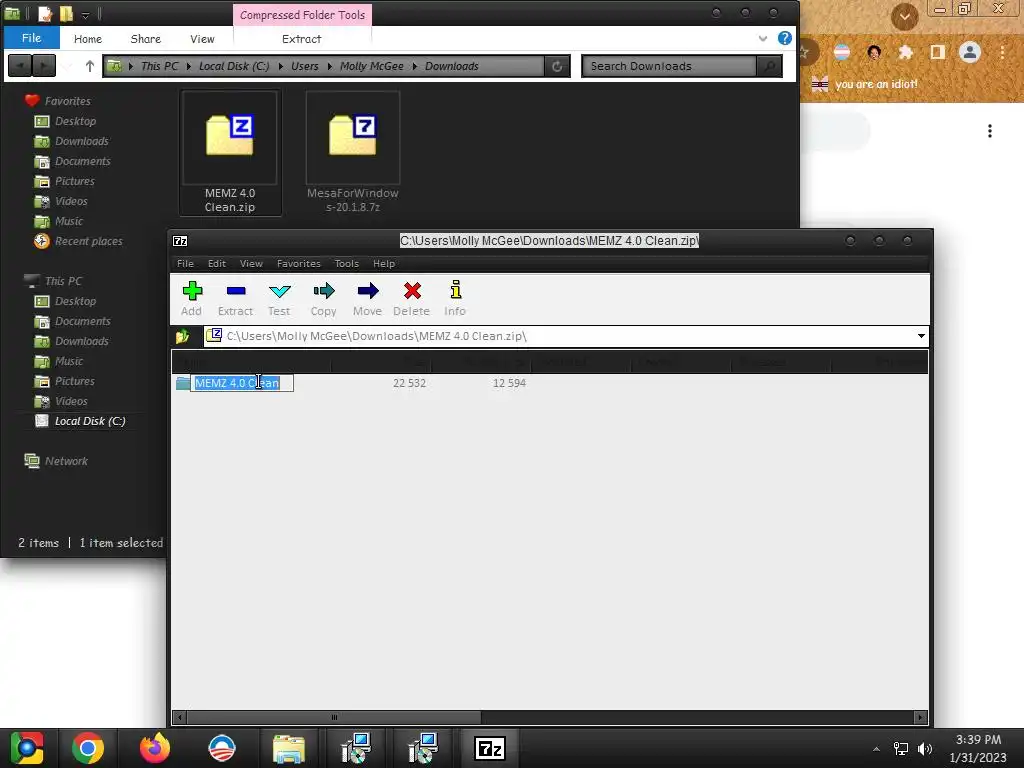The width and height of the screenshot is (1024, 768).
Task: Open 7-Zip Edit menu
Action: click(217, 264)
